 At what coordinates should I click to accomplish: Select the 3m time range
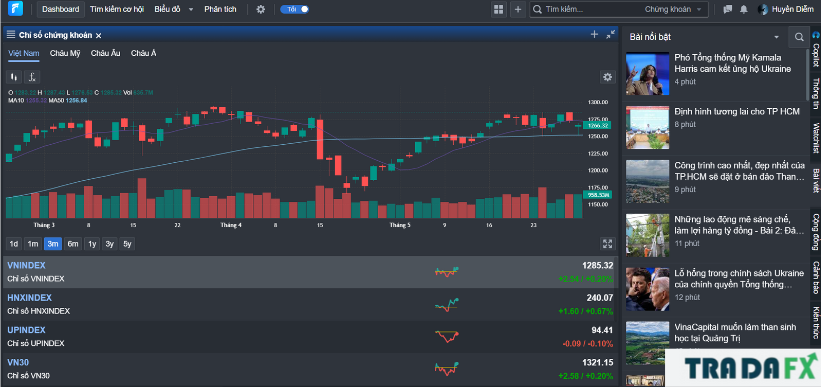tap(53, 244)
